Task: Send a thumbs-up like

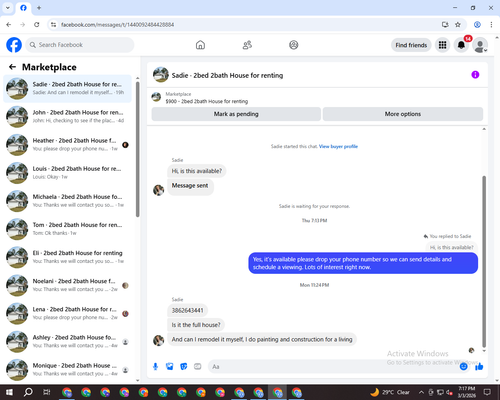Action: click(479, 367)
